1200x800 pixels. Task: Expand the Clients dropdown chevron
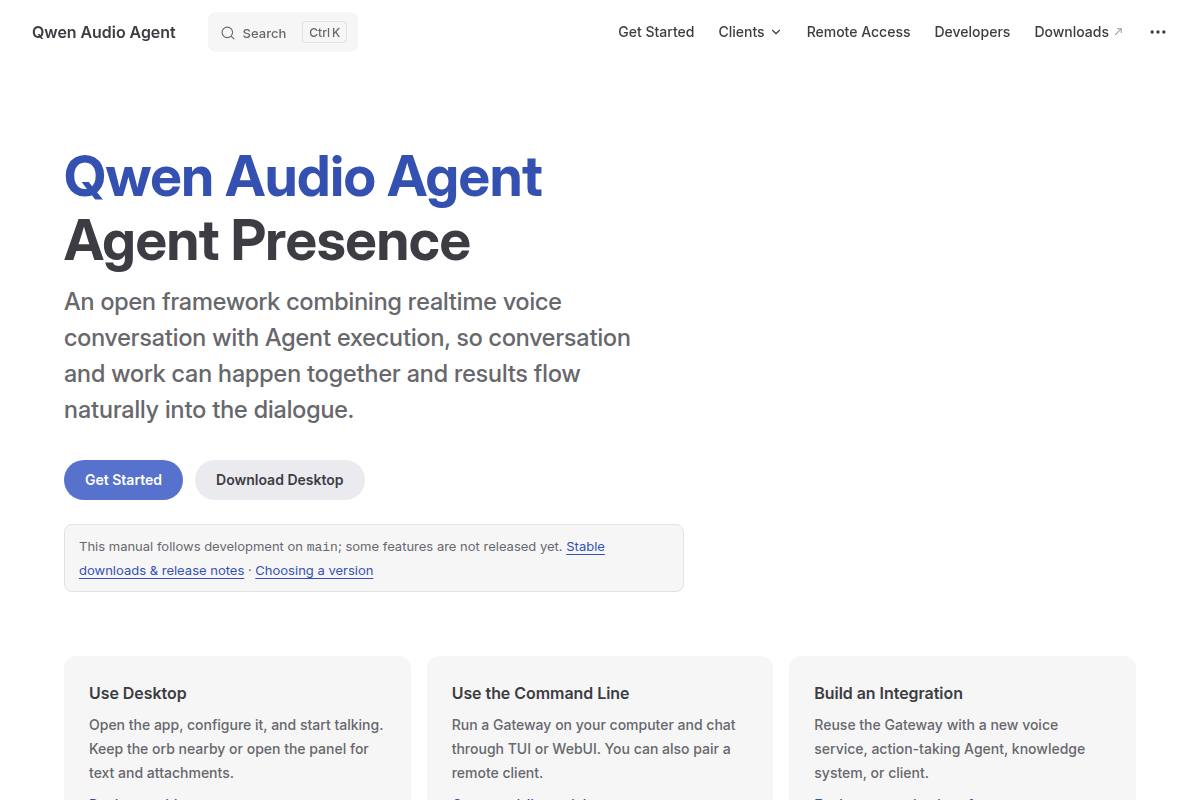(776, 32)
